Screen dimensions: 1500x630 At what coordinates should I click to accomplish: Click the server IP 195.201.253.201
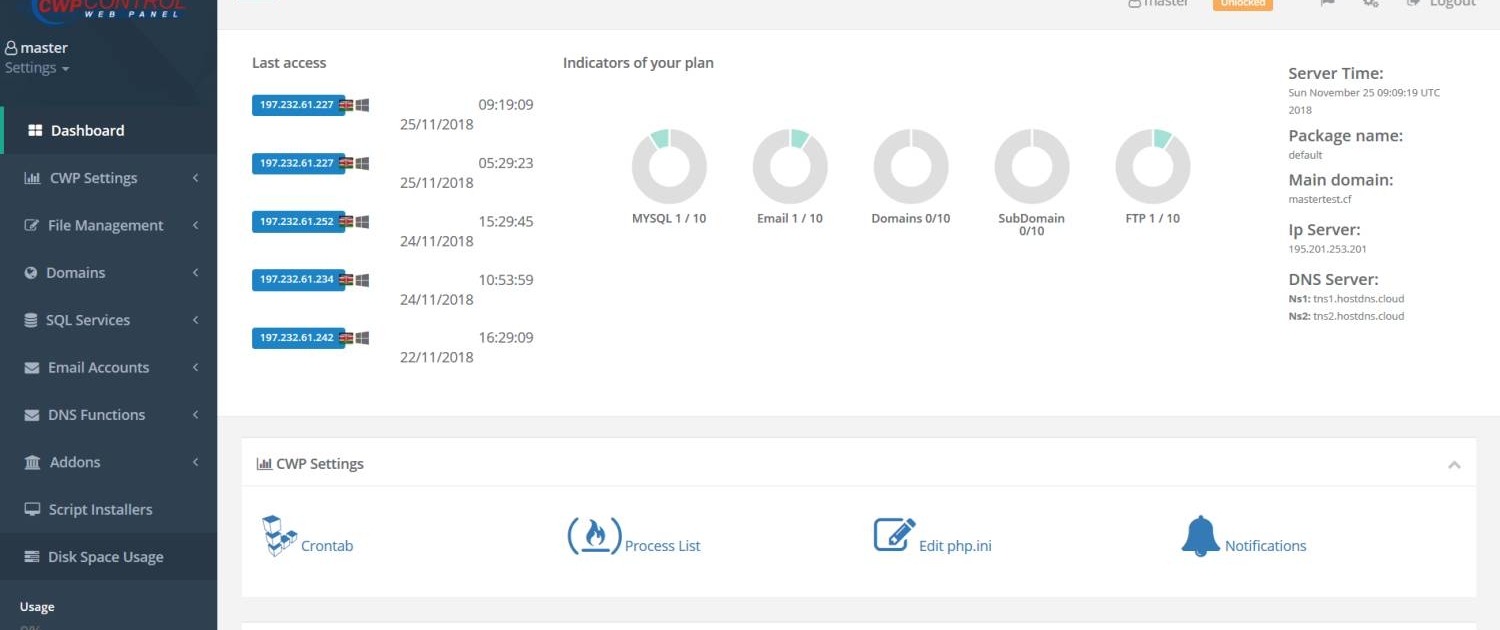pos(1327,249)
